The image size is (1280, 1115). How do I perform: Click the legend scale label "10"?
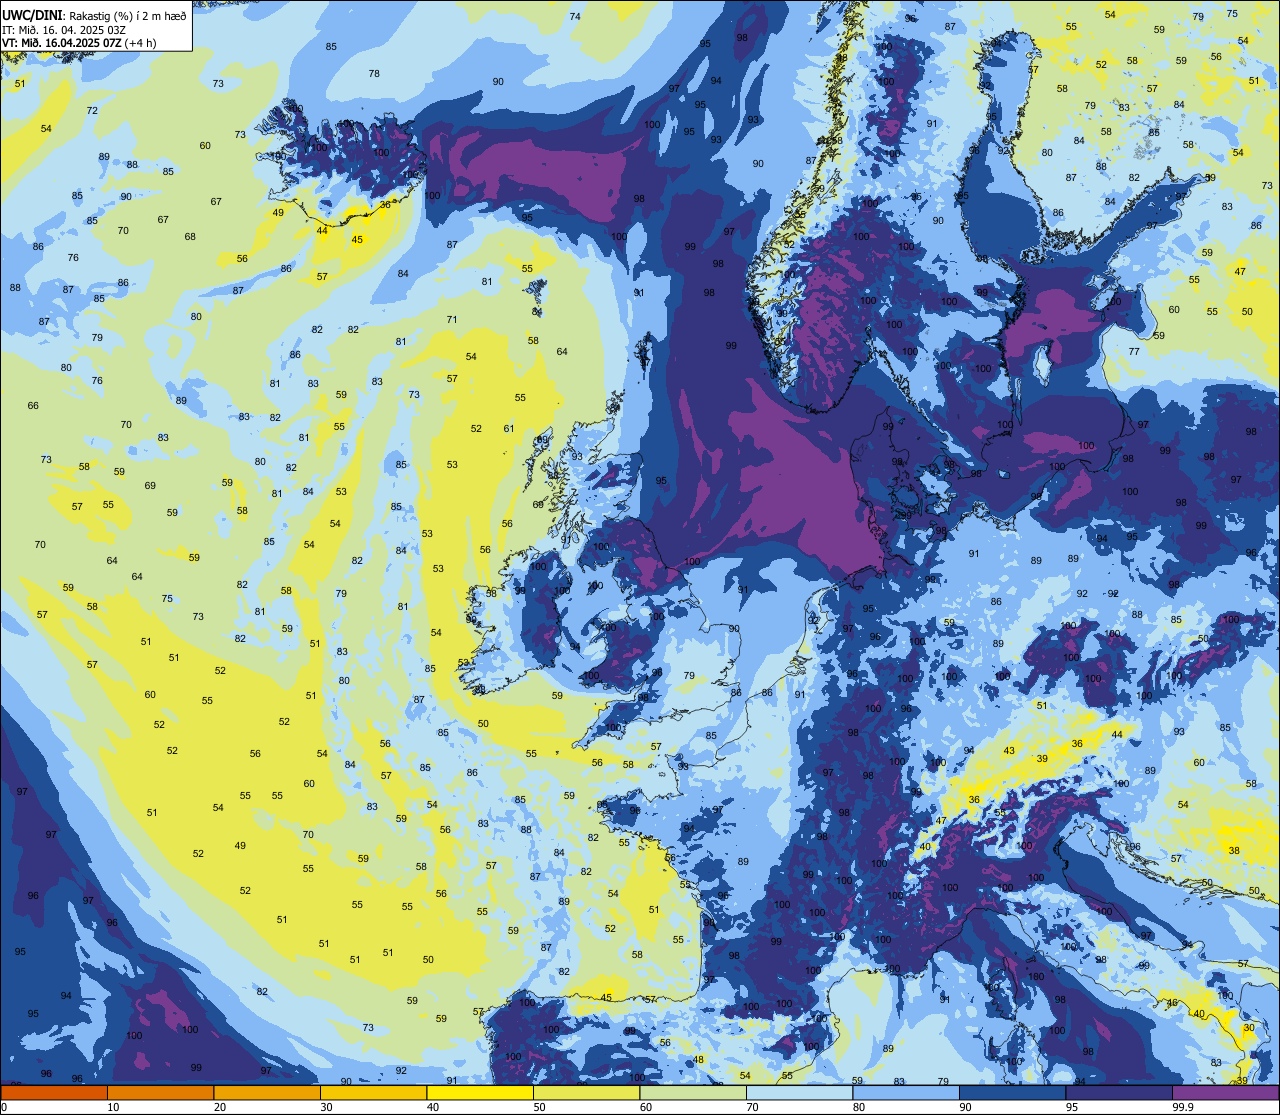pyautogui.click(x=113, y=1107)
